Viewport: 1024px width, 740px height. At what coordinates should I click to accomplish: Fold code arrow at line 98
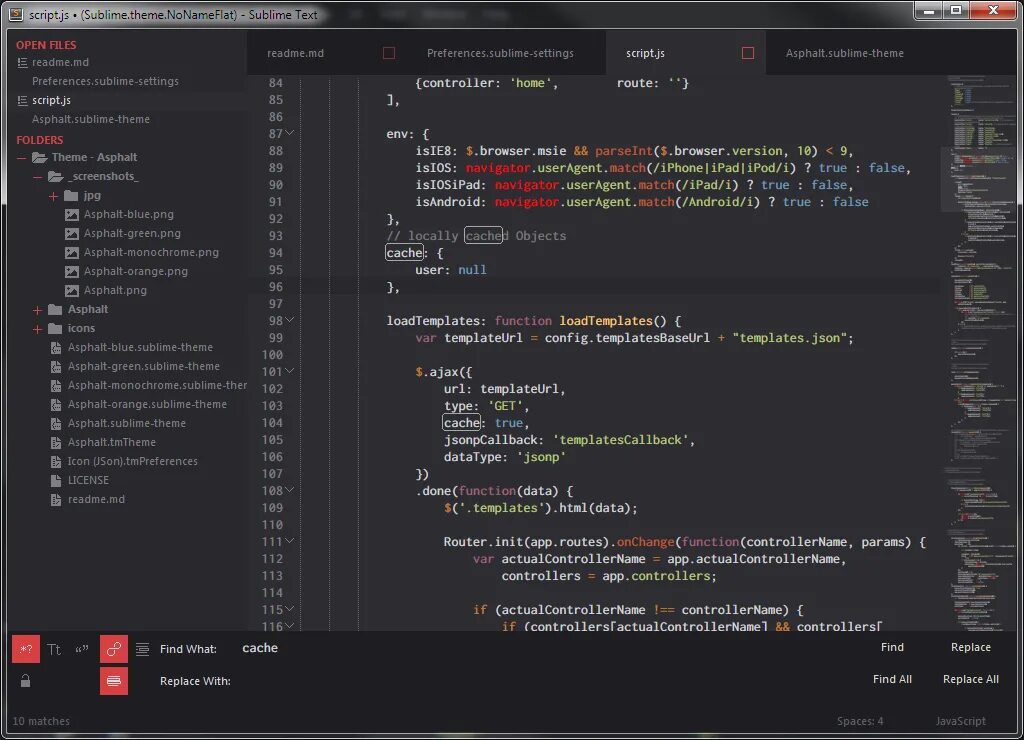pos(289,320)
